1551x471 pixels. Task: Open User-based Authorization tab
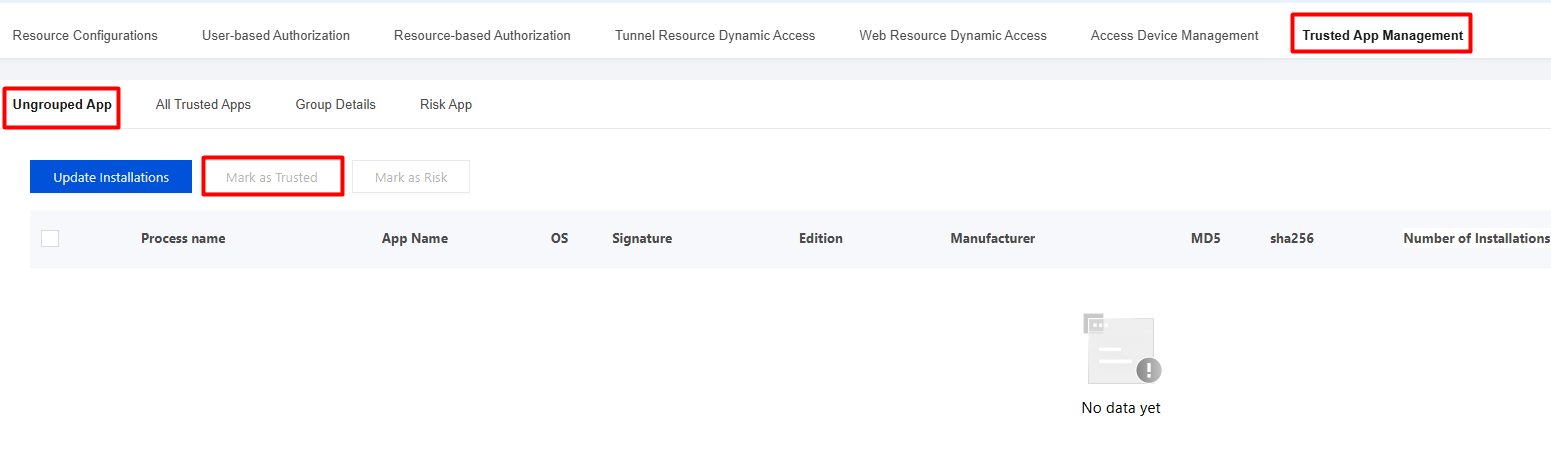(x=276, y=35)
